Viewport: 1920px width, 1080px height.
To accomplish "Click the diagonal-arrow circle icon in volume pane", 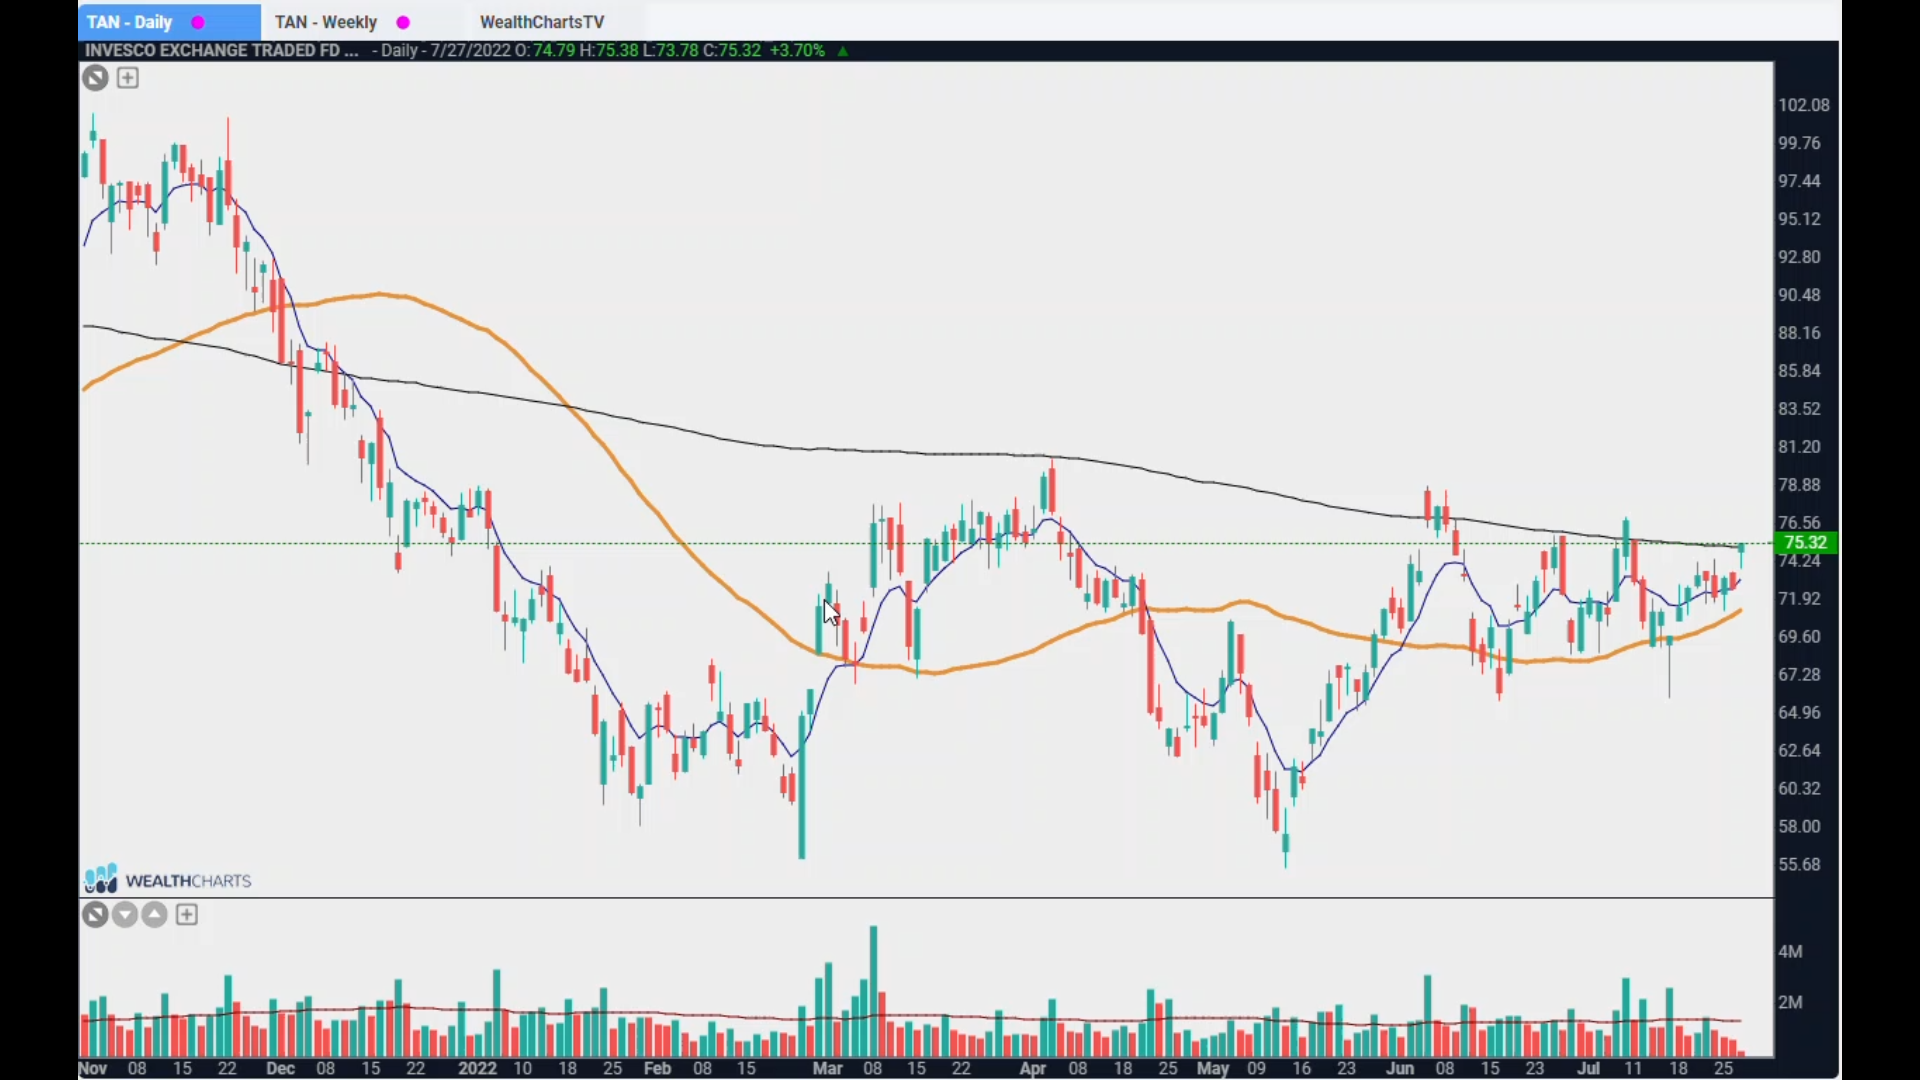I will [x=95, y=915].
